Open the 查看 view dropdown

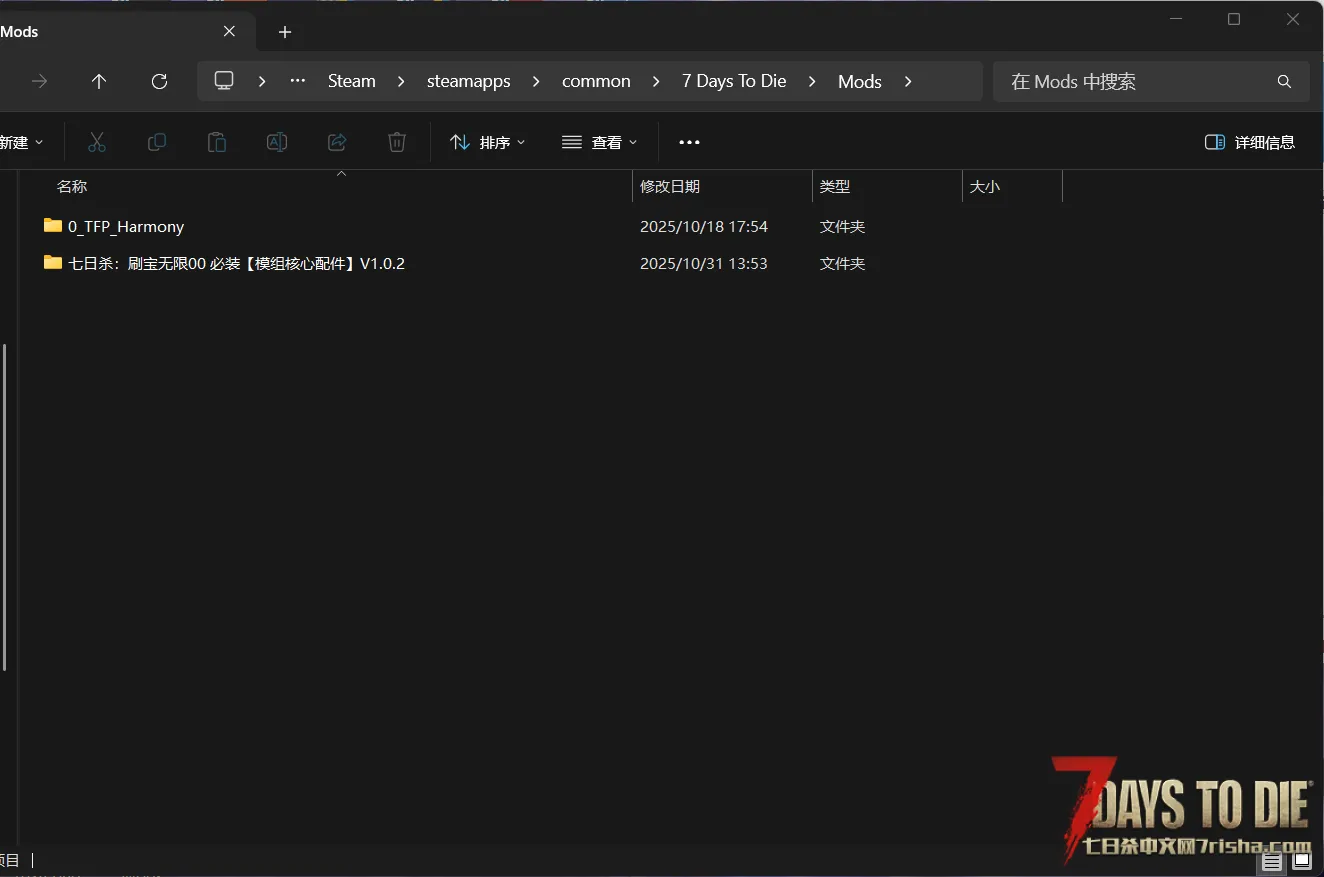tap(600, 142)
